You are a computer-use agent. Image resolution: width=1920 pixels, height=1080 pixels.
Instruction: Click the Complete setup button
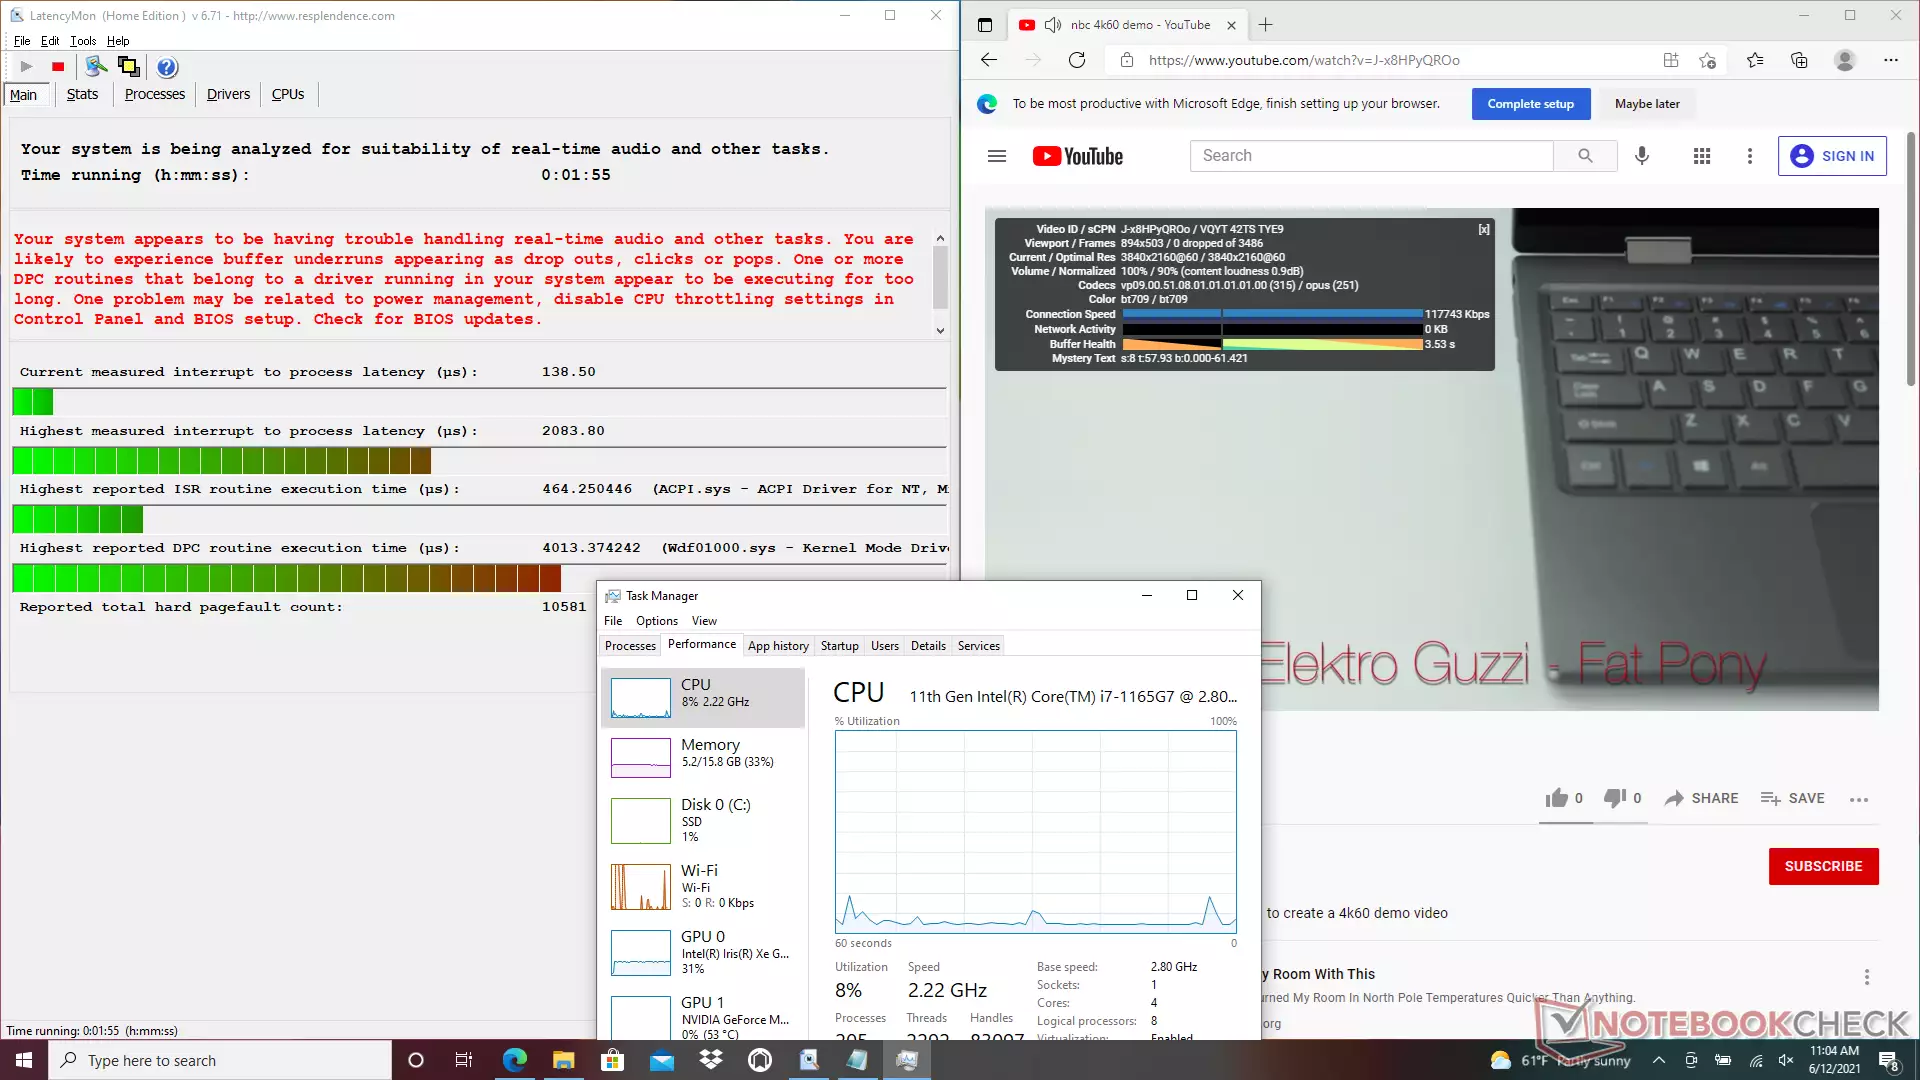pyautogui.click(x=1530, y=104)
